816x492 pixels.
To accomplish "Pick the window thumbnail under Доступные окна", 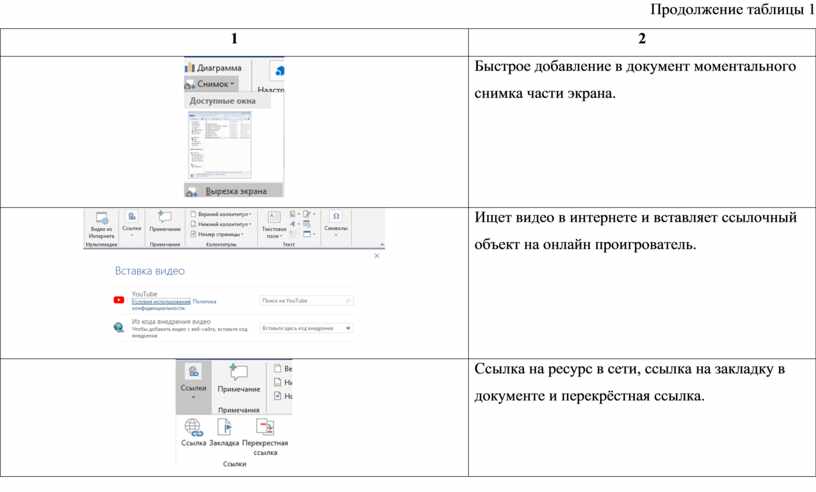I will pyautogui.click(x=220, y=145).
